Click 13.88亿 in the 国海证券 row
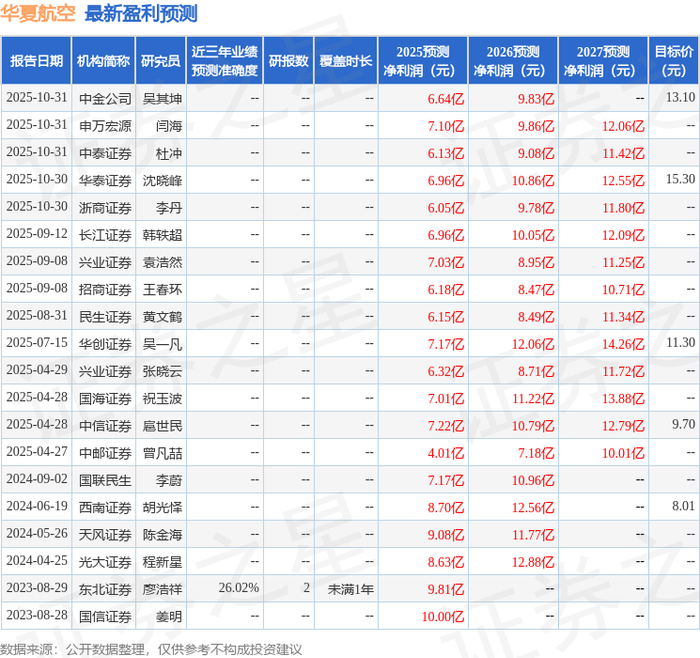The width and height of the screenshot is (700, 658). tap(623, 399)
